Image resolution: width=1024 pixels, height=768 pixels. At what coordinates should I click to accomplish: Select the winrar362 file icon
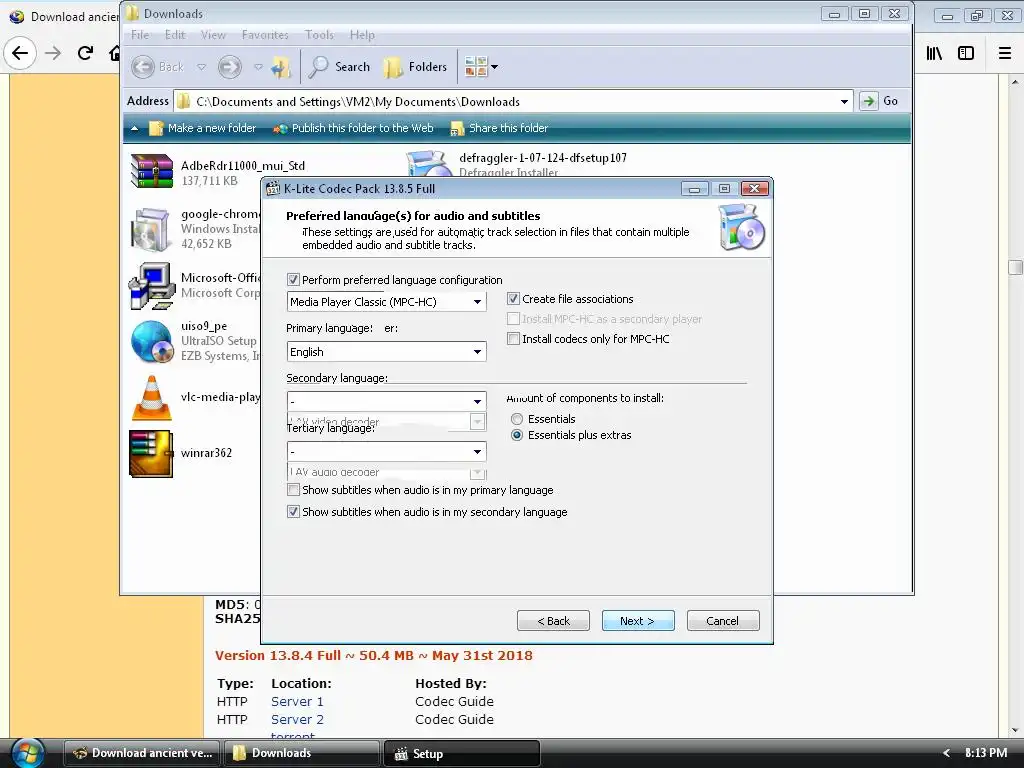(x=152, y=454)
